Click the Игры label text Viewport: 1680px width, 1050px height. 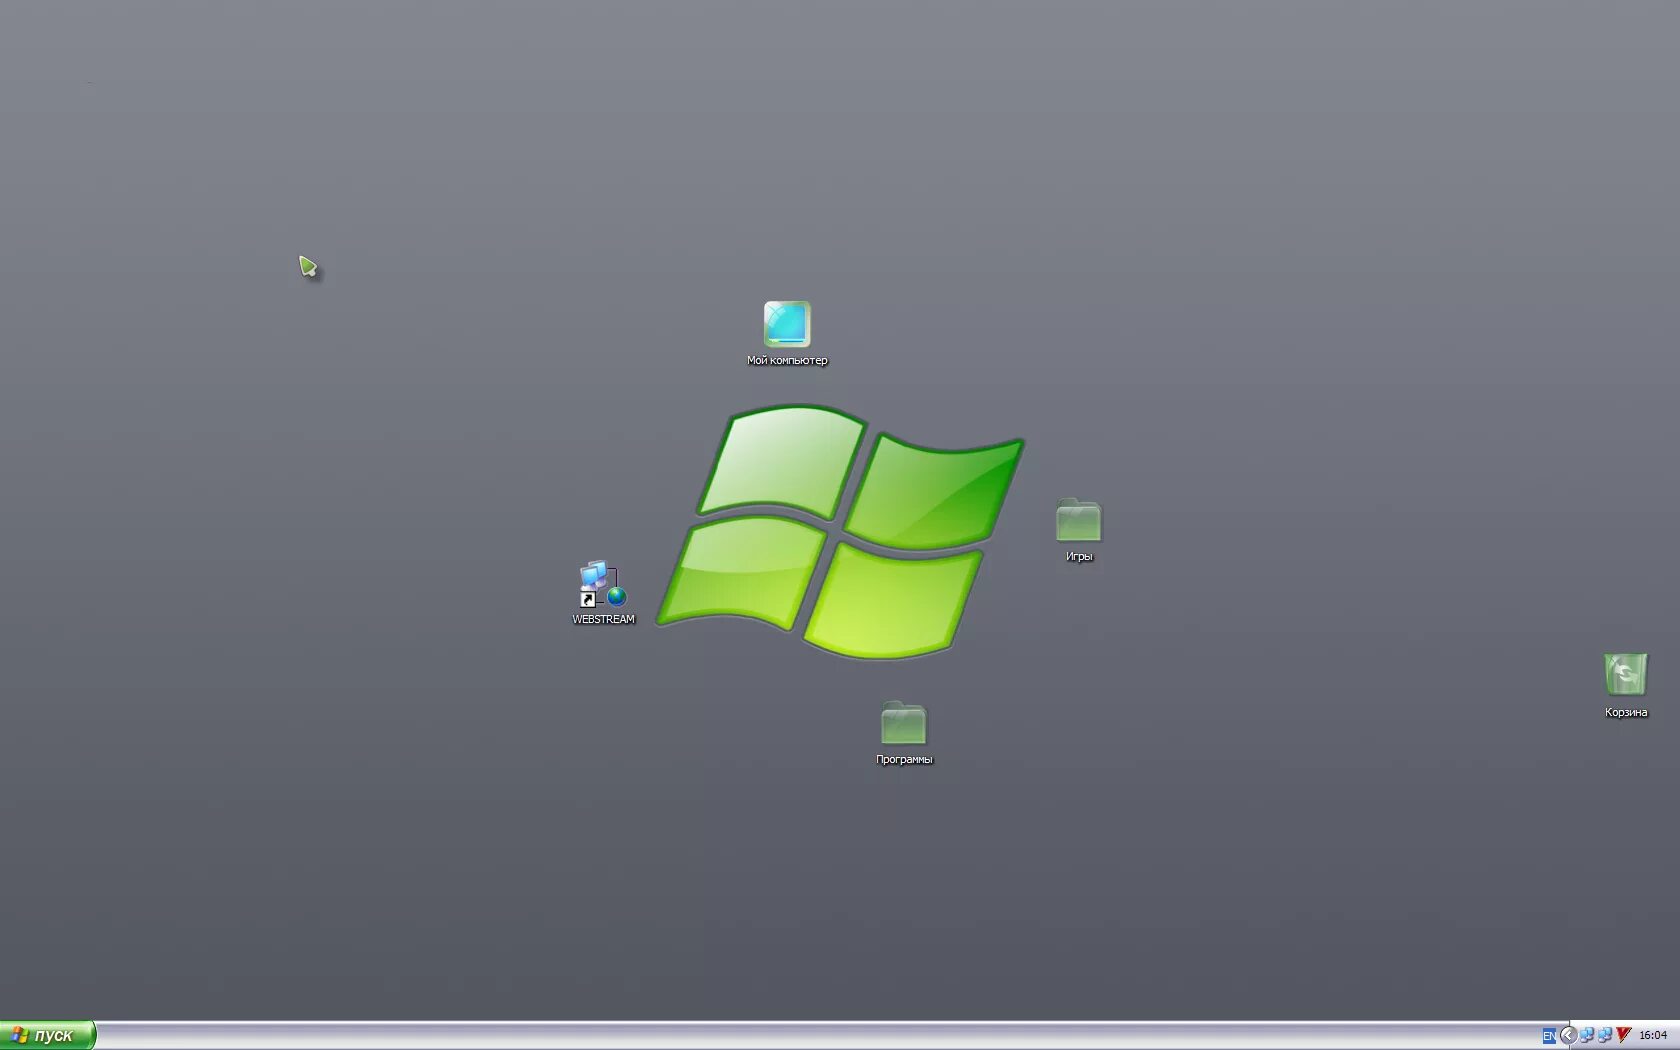(x=1079, y=557)
